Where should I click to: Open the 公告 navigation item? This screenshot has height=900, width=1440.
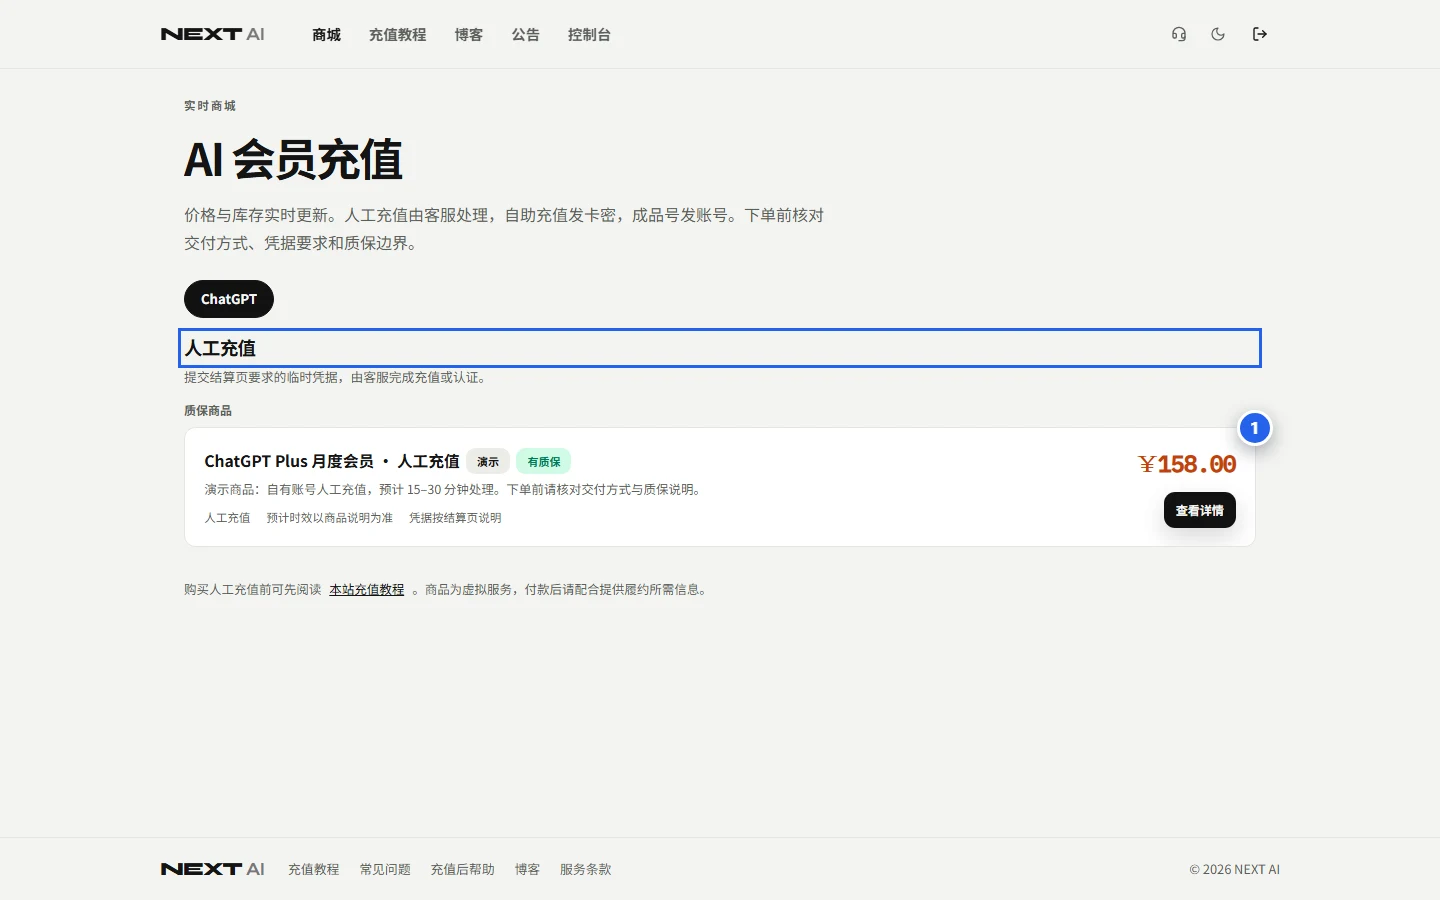525,35
